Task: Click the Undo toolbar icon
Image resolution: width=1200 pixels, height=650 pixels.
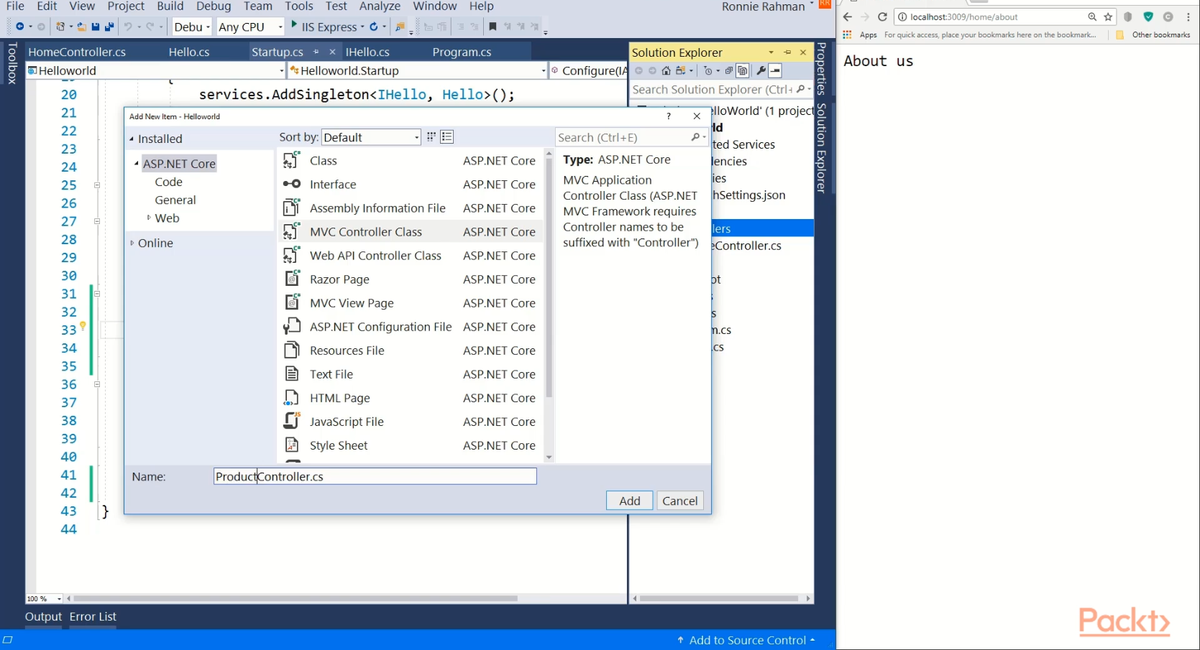Action: point(130,27)
